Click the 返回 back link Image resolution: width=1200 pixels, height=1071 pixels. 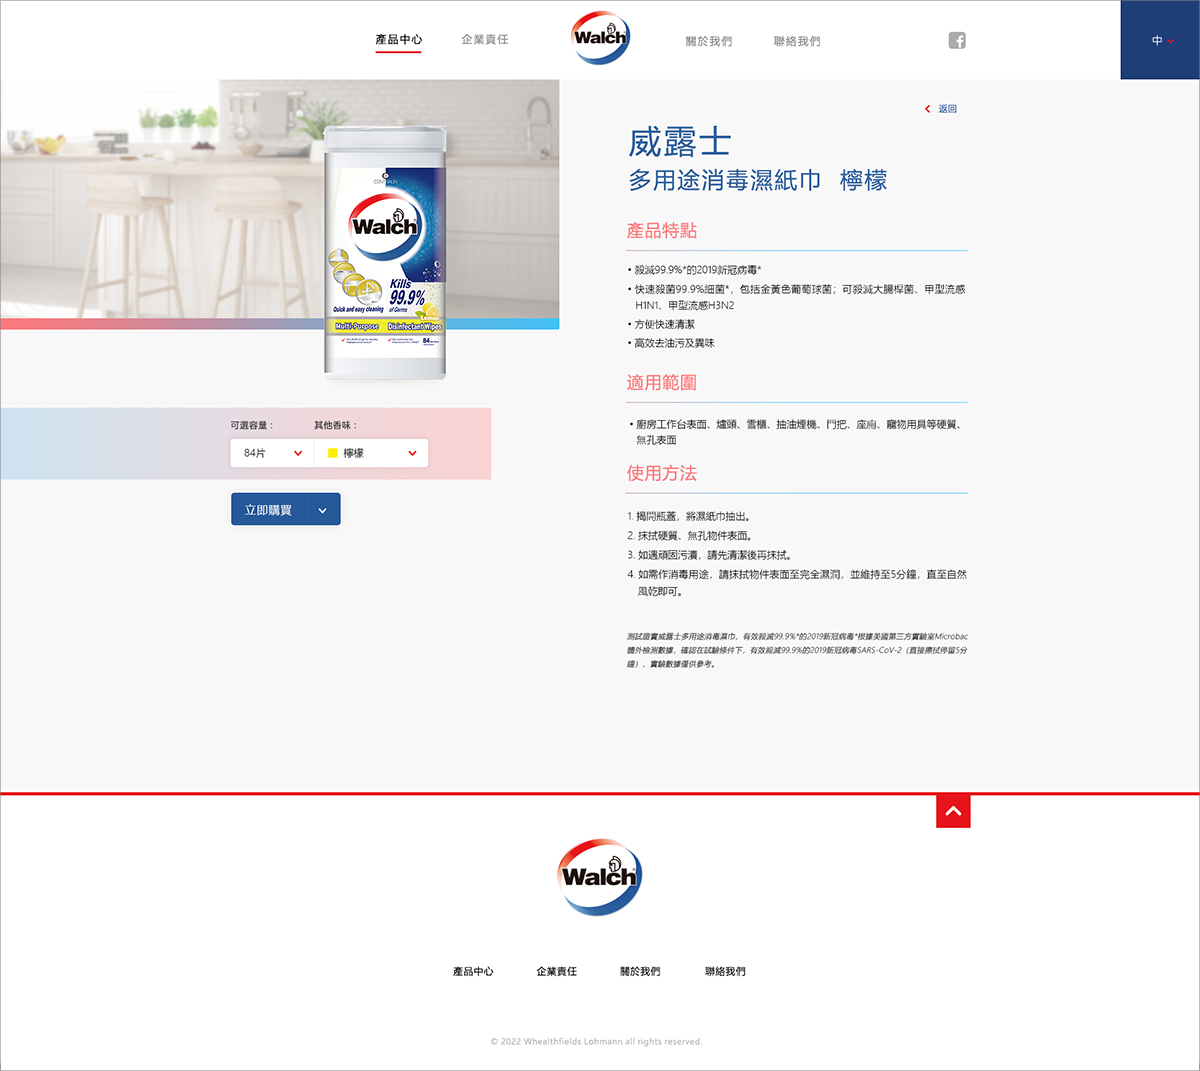point(947,109)
